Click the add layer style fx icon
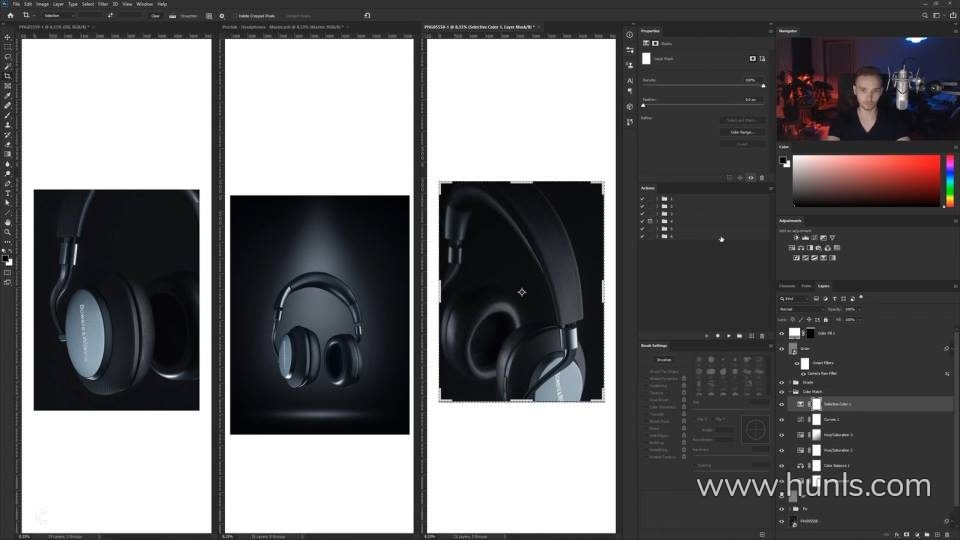 tap(896, 534)
